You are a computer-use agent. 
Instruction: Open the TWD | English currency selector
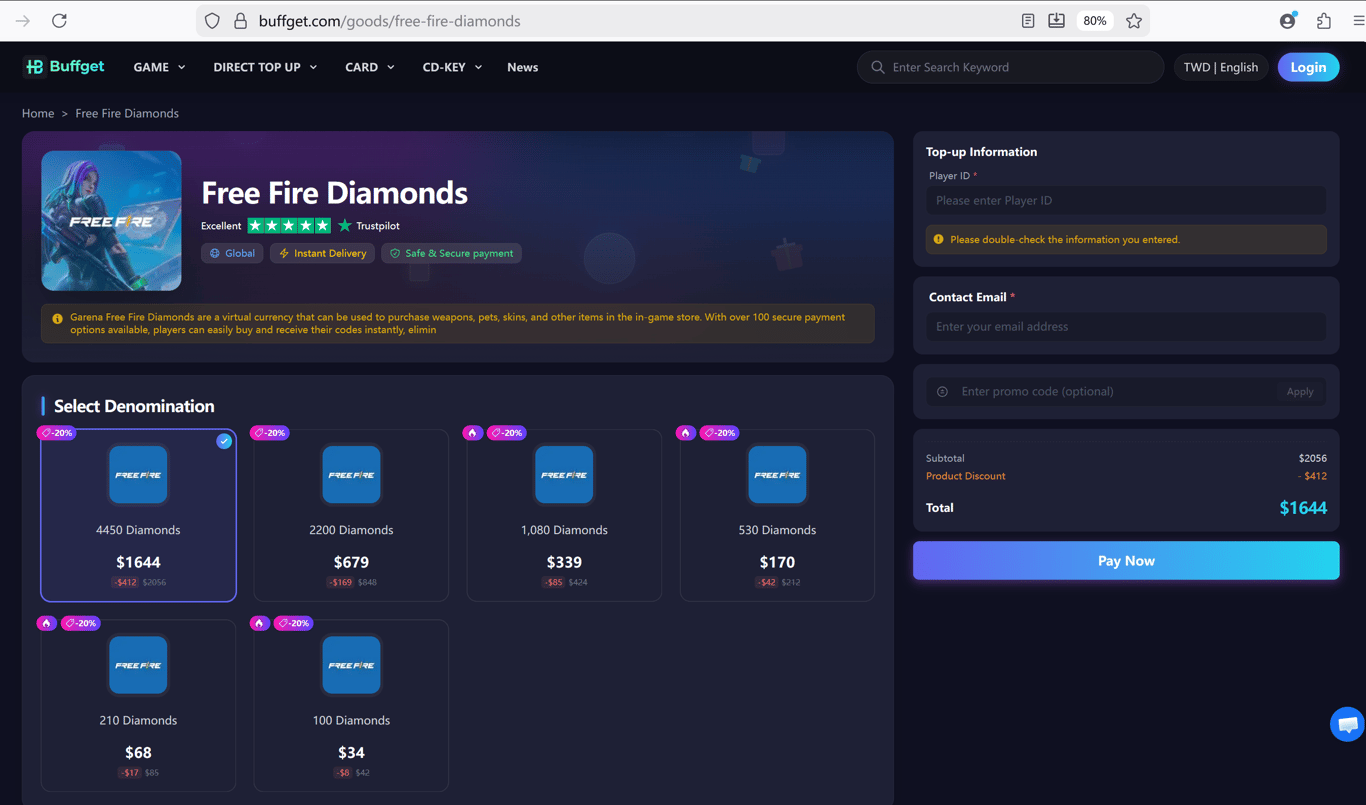1220,67
